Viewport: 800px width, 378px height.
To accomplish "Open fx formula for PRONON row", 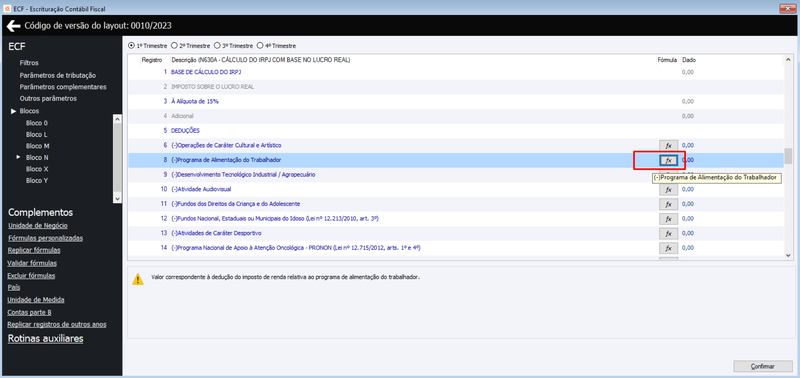I will [668, 248].
